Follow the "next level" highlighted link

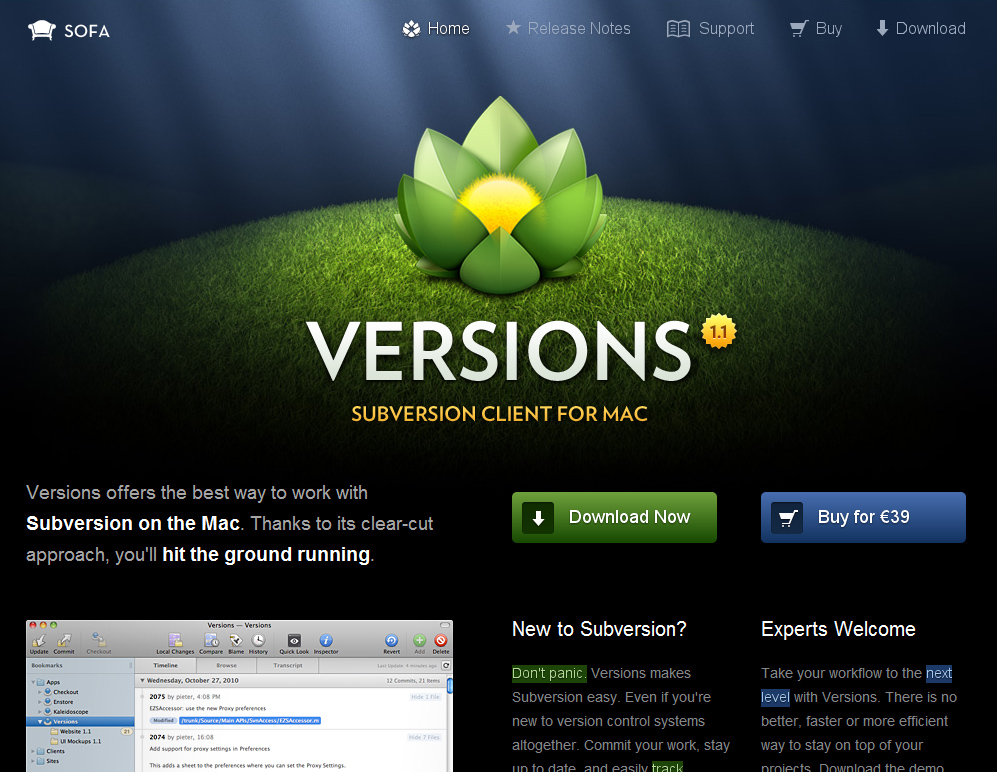pyautogui.click(x=939, y=673)
